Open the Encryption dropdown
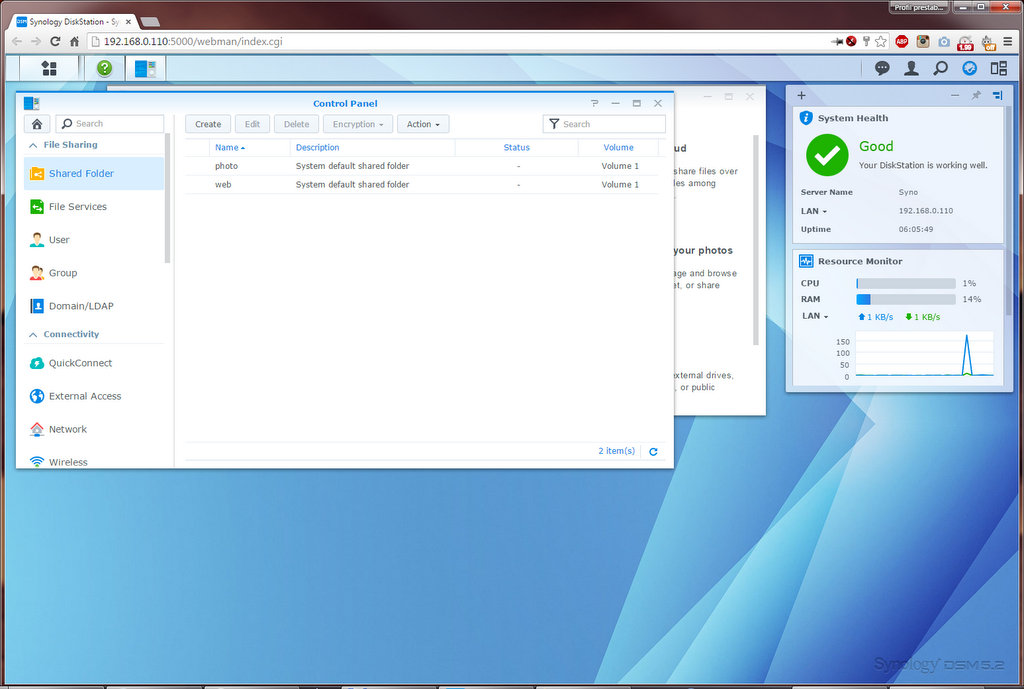The image size is (1024, 689). pos(358,124)
